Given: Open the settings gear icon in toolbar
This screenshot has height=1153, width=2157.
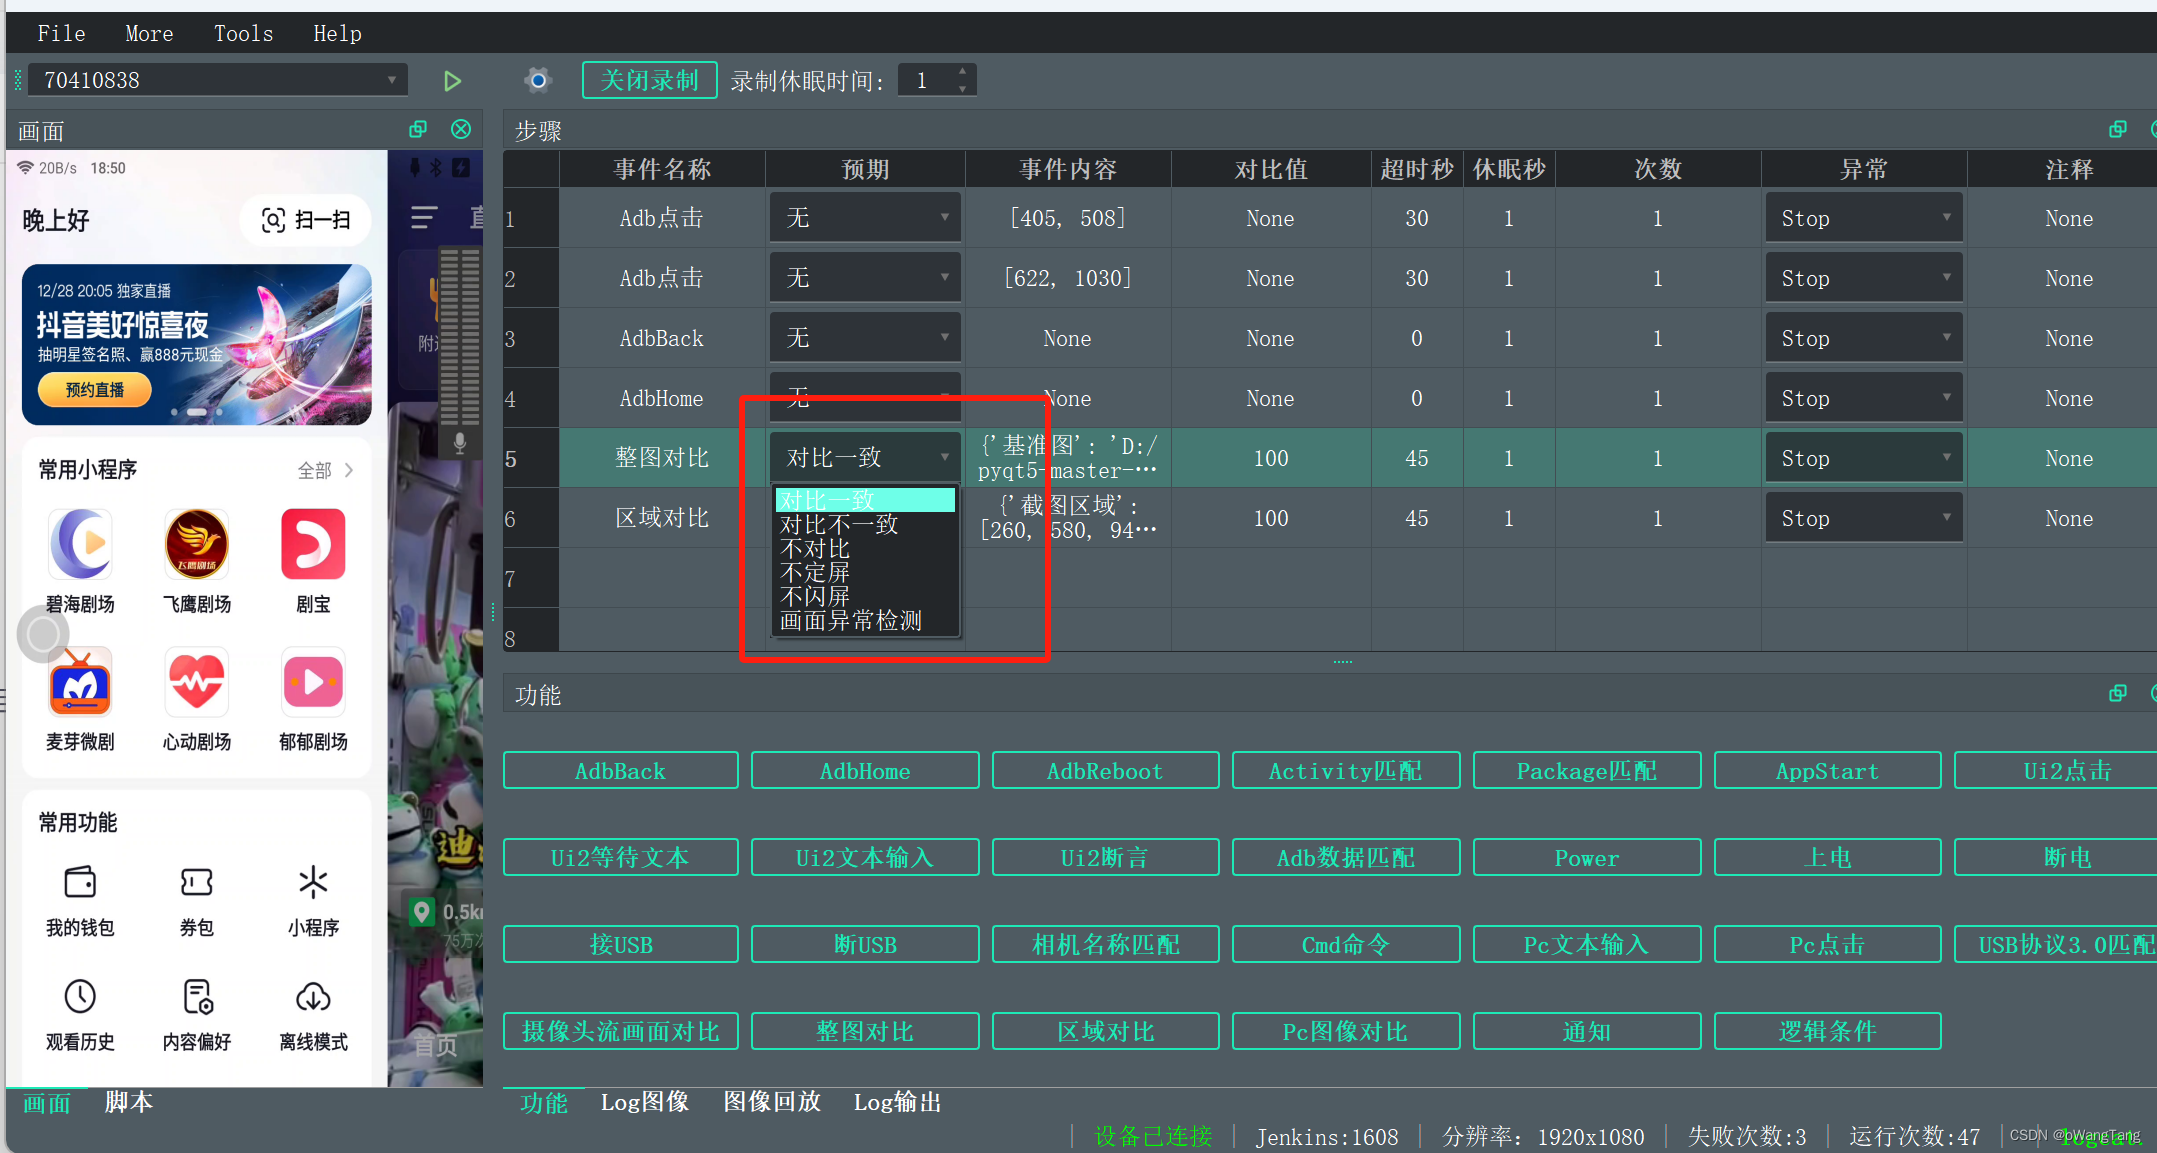Looking at the screenshot, I should click(x=538, y=80).
